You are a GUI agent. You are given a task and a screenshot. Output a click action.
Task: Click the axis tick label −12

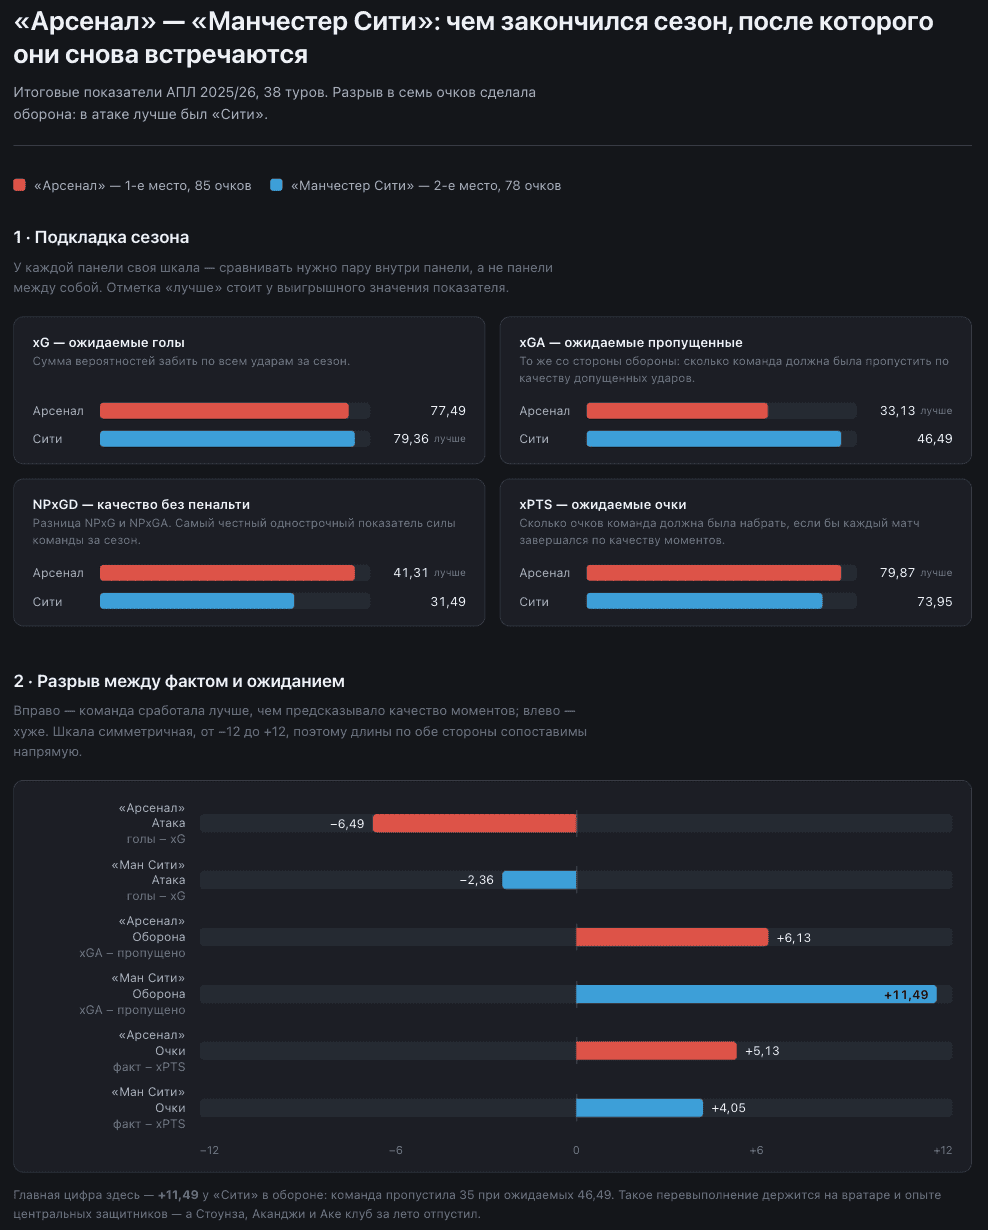click(x=209, y=1151)
